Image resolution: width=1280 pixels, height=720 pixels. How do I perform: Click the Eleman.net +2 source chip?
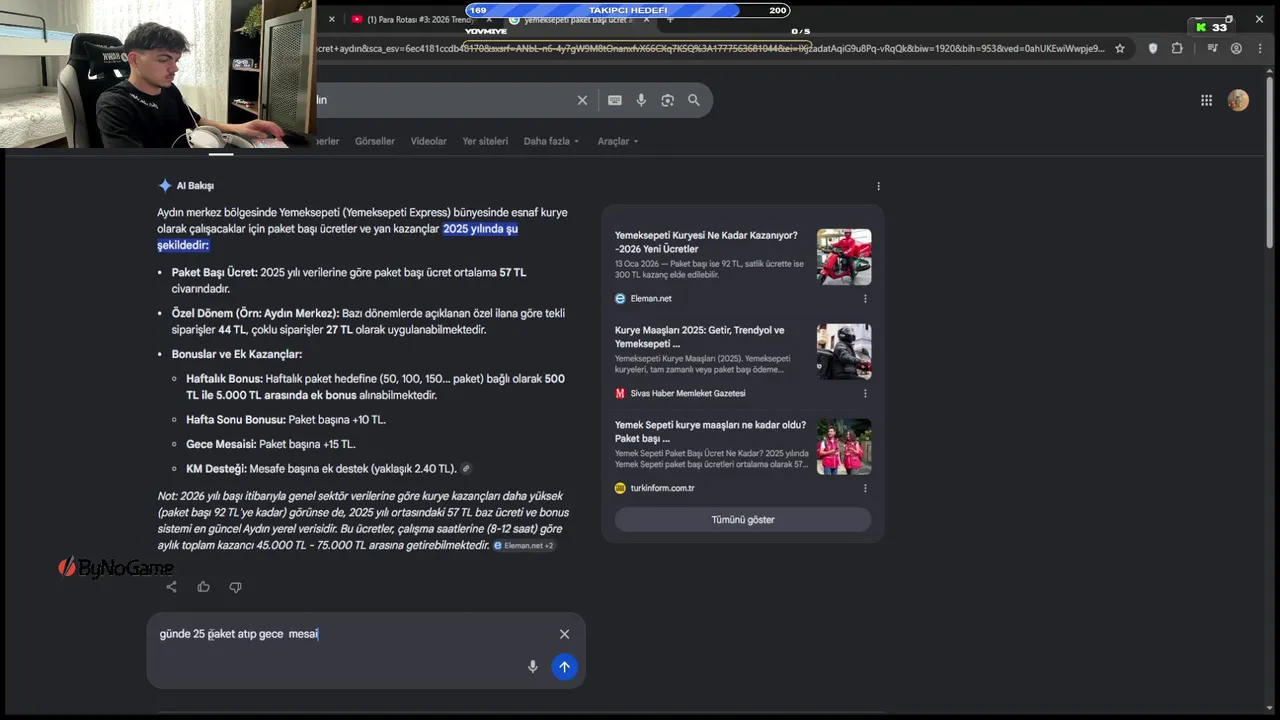[524, 546]
